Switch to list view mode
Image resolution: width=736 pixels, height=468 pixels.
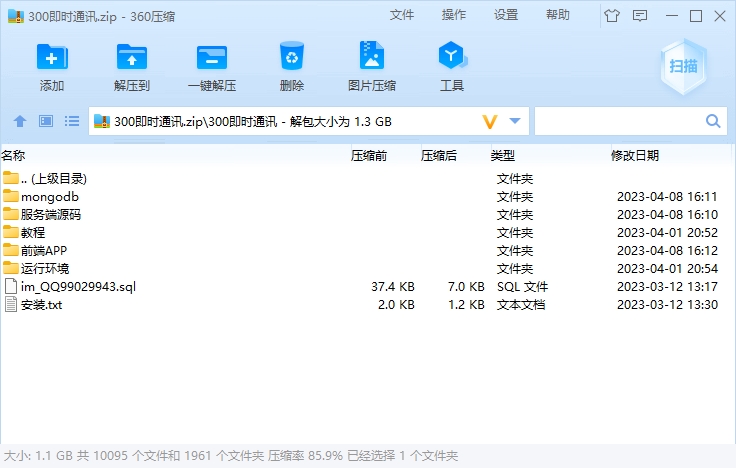(x=72, y=121)
